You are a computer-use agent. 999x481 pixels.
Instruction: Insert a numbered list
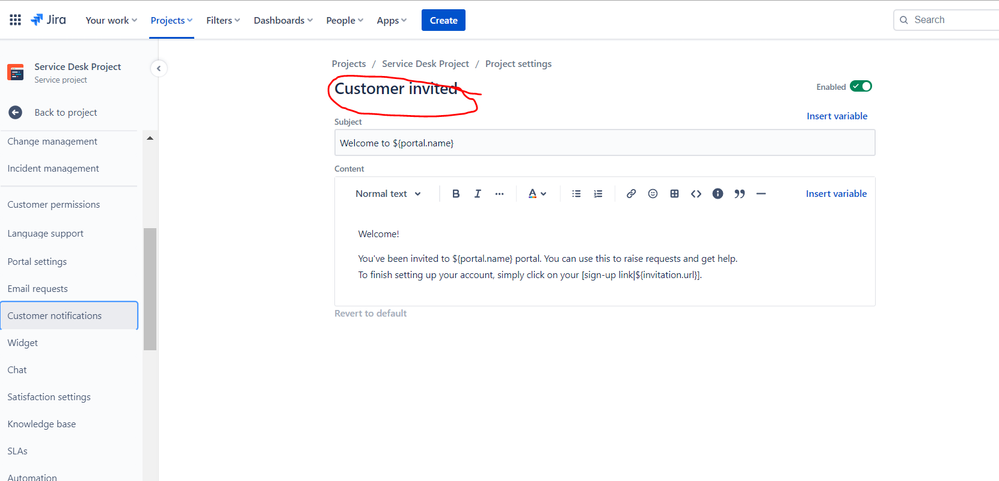pos(598,194)
